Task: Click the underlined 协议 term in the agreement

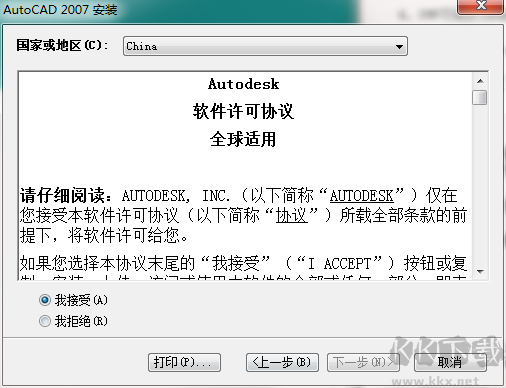Action: click(292, 216)
